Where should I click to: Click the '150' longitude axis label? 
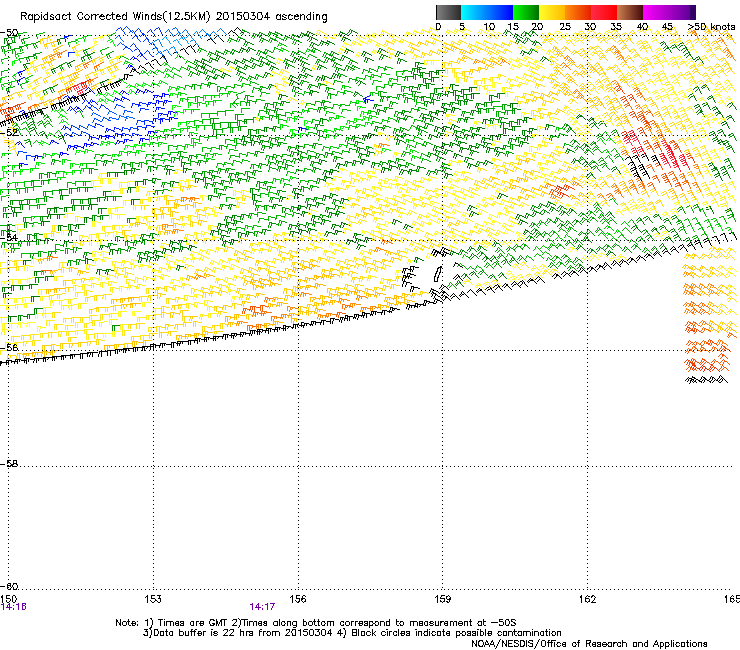pos(9,599)
